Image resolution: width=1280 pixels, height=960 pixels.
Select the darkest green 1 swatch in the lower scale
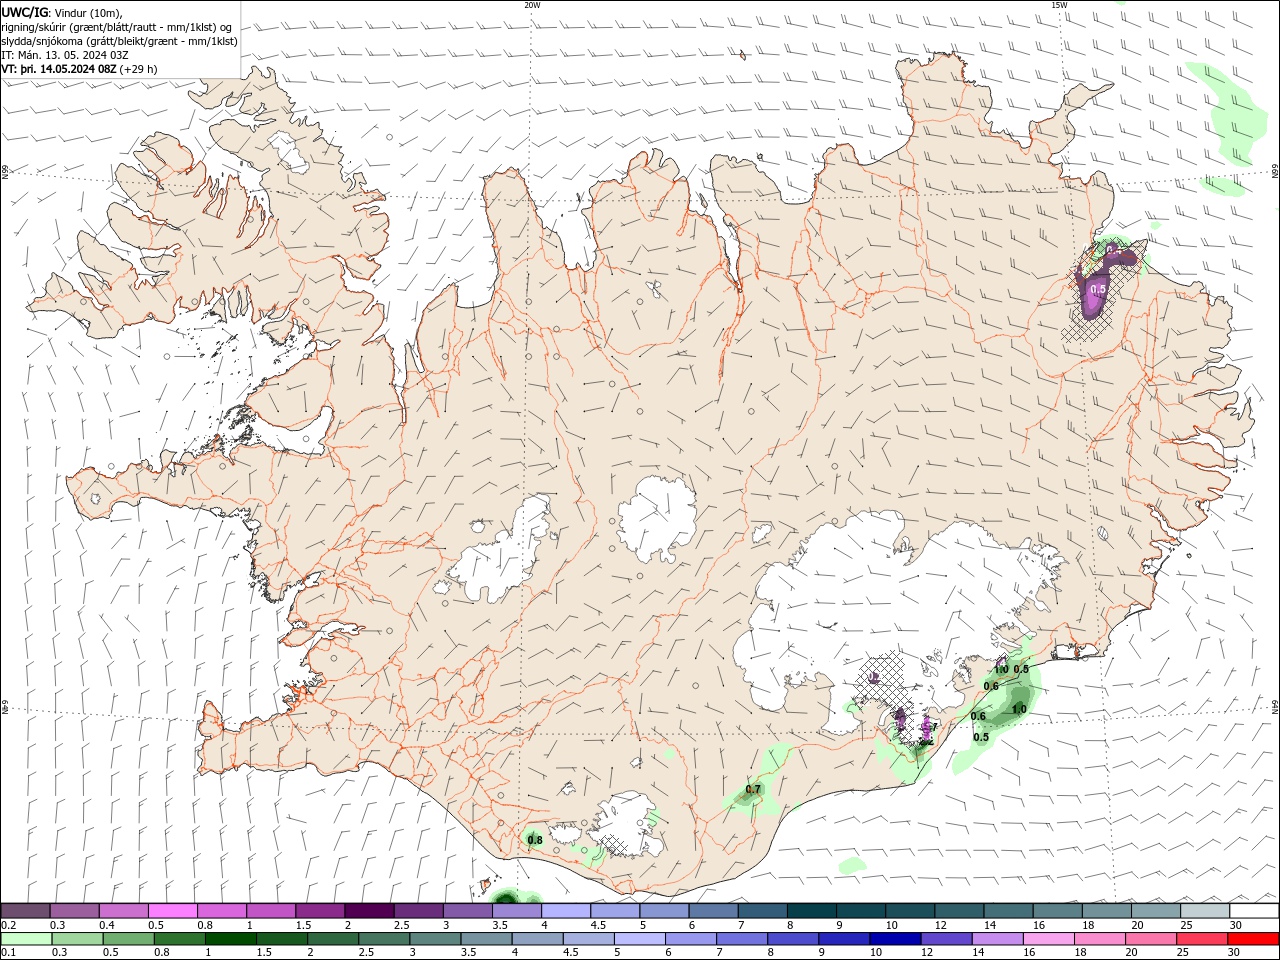(230, 939)
